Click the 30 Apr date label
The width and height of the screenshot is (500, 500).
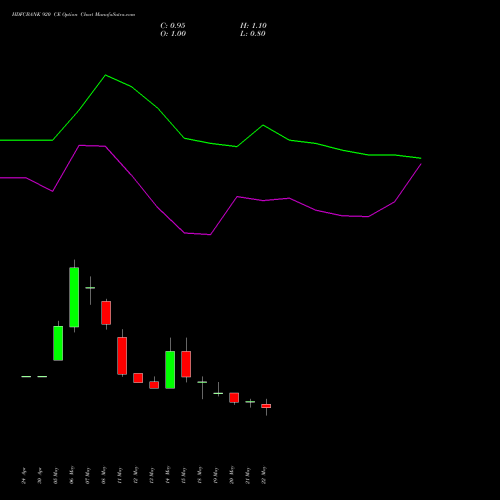40,475
